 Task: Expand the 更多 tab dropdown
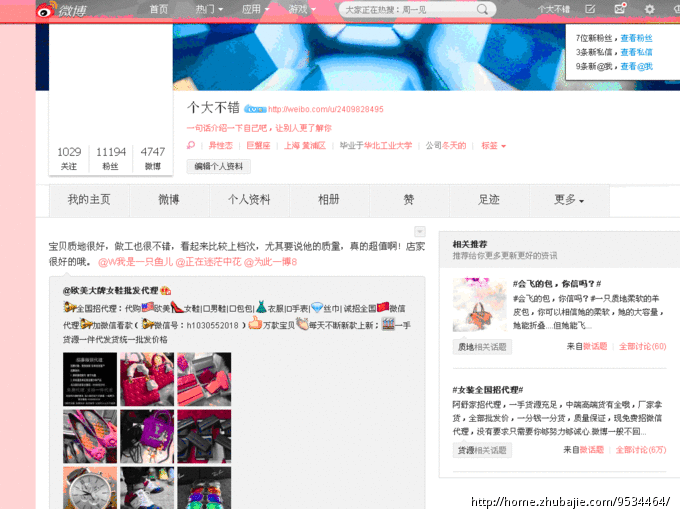click(569, 200)
